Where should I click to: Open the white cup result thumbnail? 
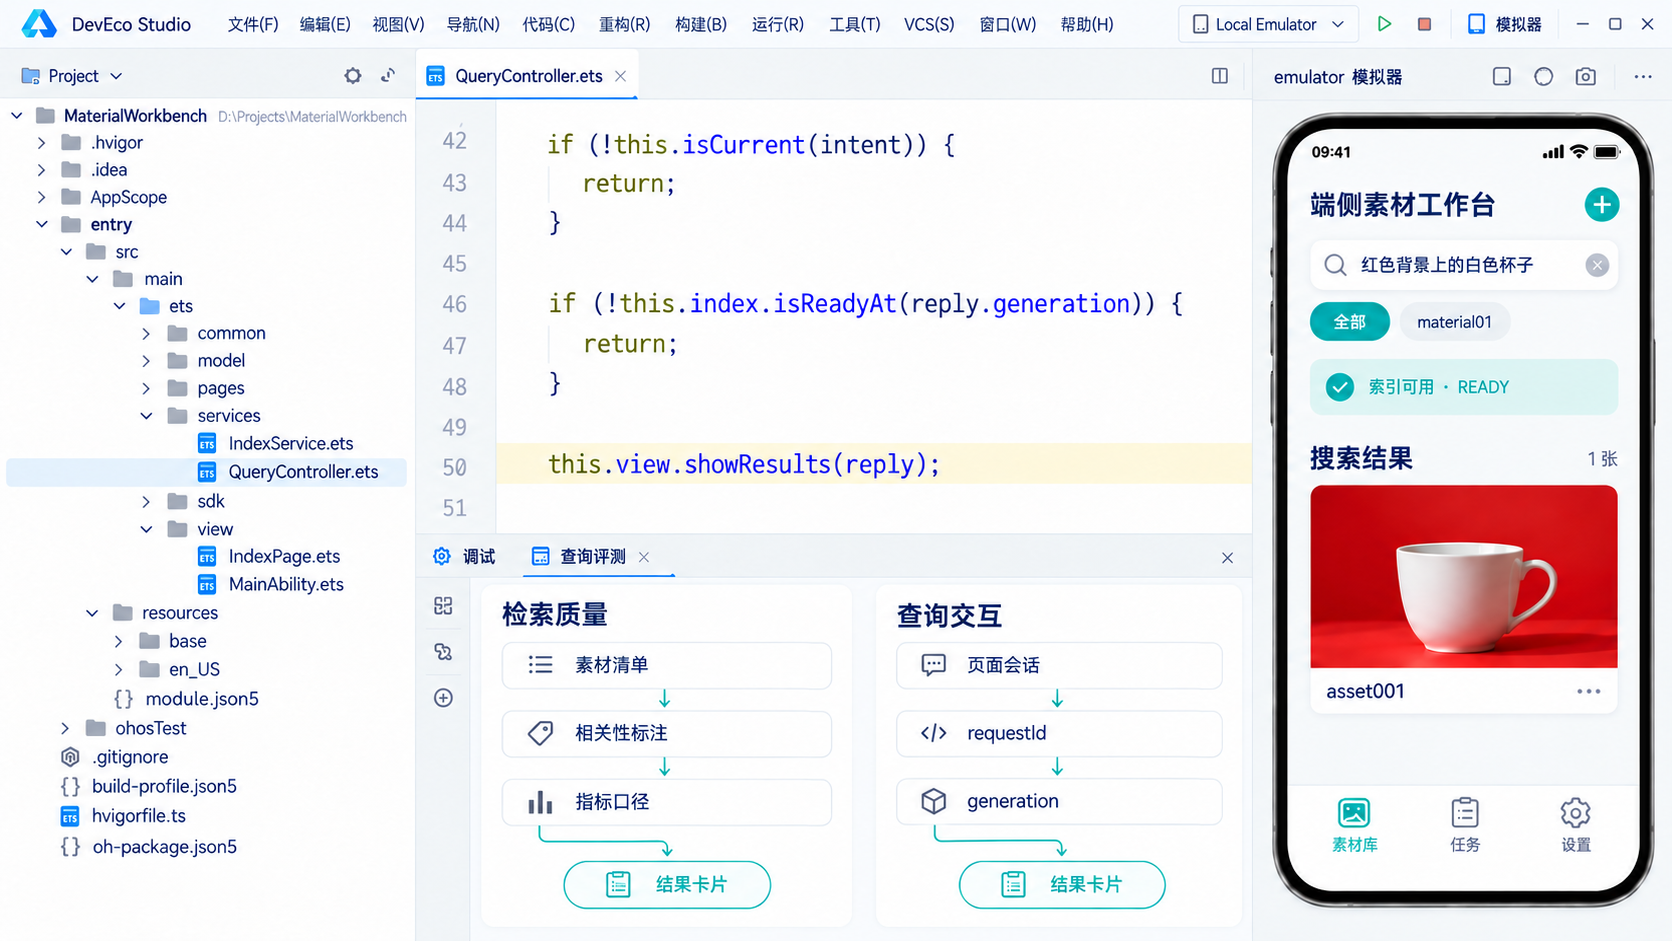1464,577
